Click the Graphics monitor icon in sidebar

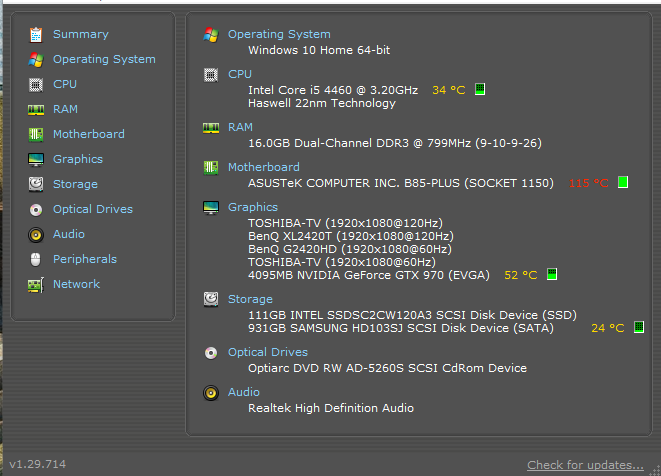pyautogui.click(x=36, y=160)
